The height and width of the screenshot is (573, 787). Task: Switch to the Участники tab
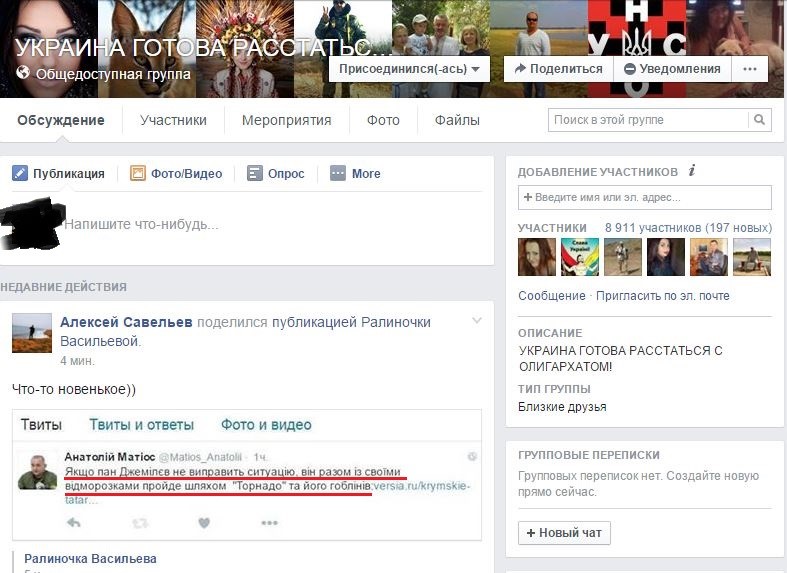173,120
